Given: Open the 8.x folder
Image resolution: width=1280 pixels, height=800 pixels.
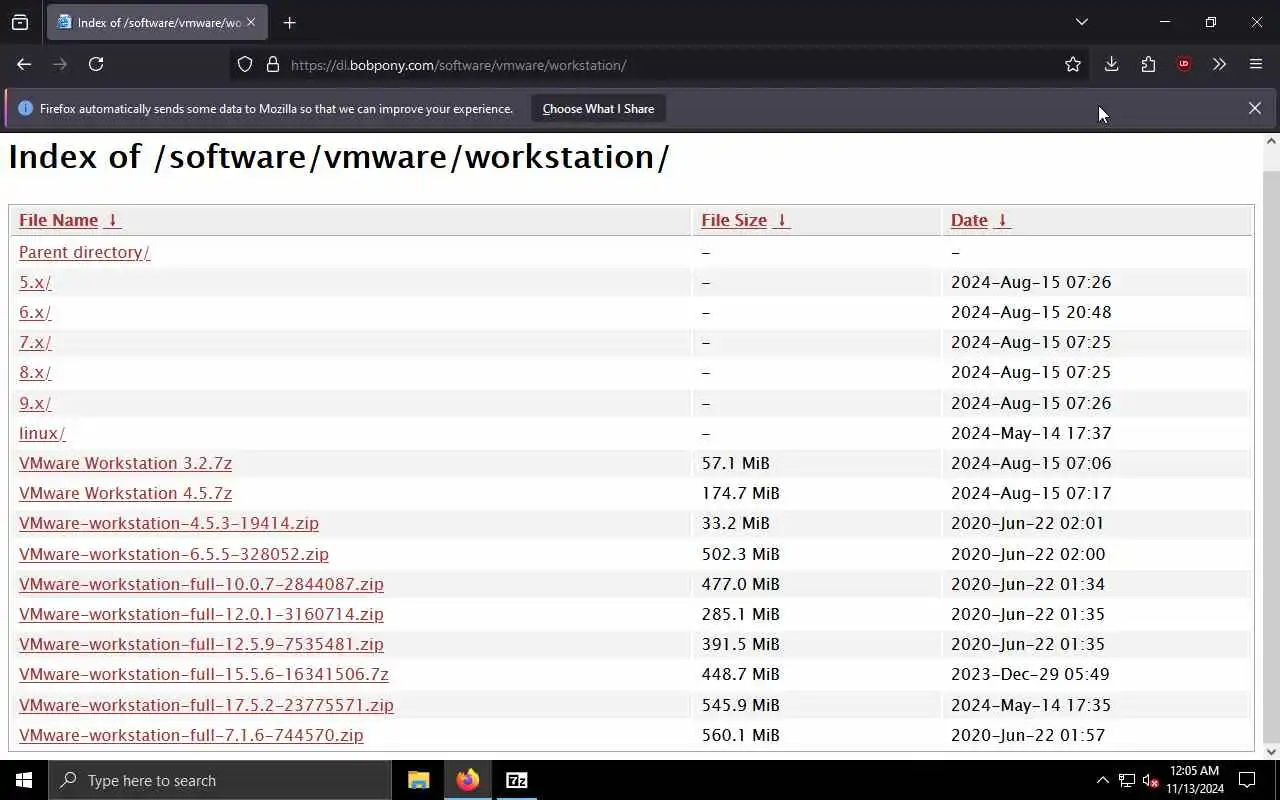Looking at the screenshot, I should click(x=35, y=372).
